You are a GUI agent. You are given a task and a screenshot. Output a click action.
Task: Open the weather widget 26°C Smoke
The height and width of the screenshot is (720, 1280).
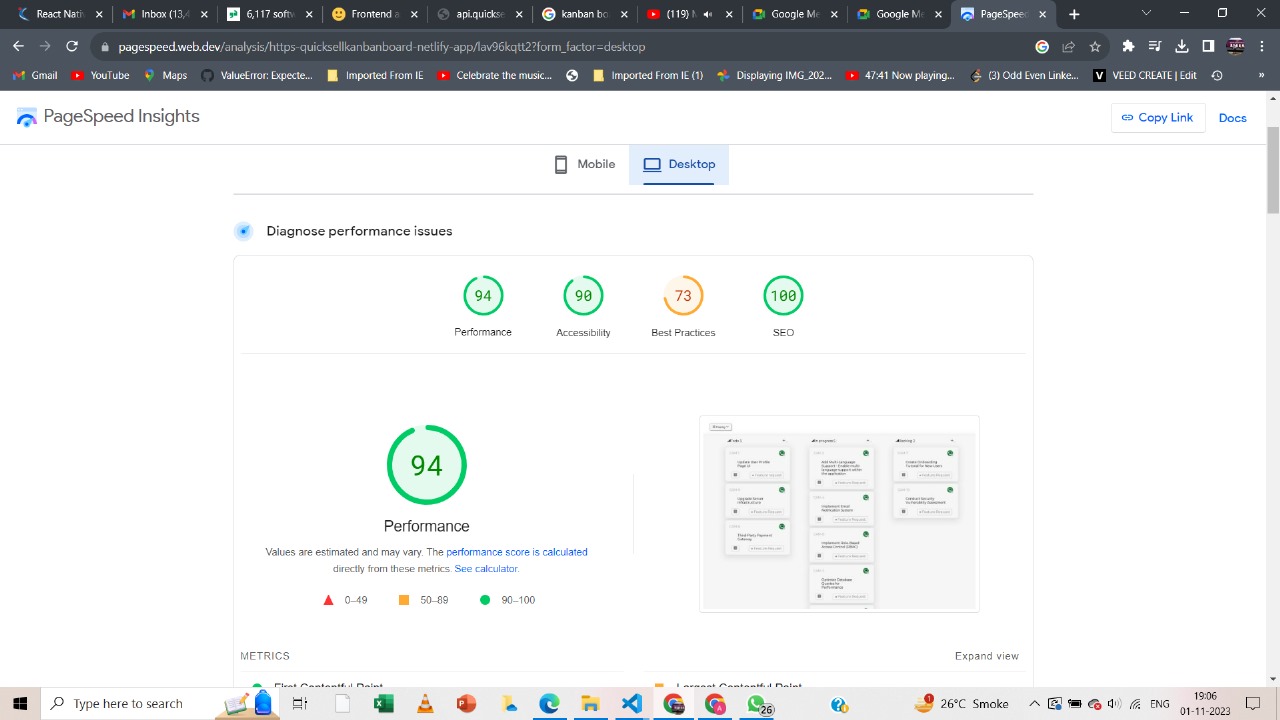pos(962,704)
